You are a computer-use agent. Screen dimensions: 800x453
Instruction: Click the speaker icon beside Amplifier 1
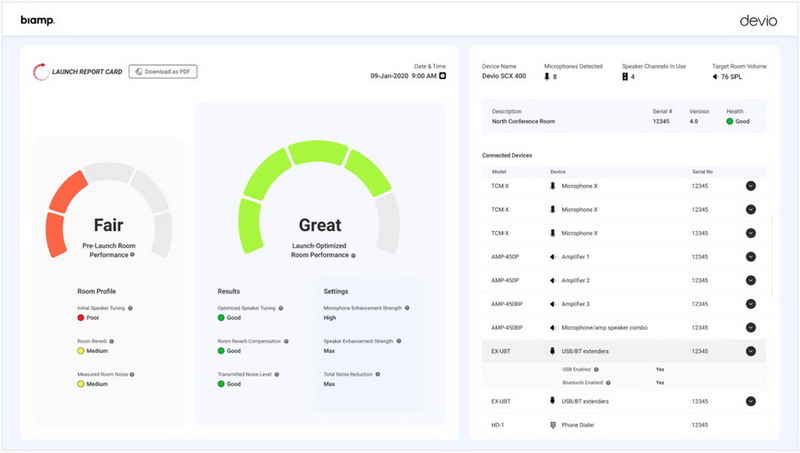553,257
